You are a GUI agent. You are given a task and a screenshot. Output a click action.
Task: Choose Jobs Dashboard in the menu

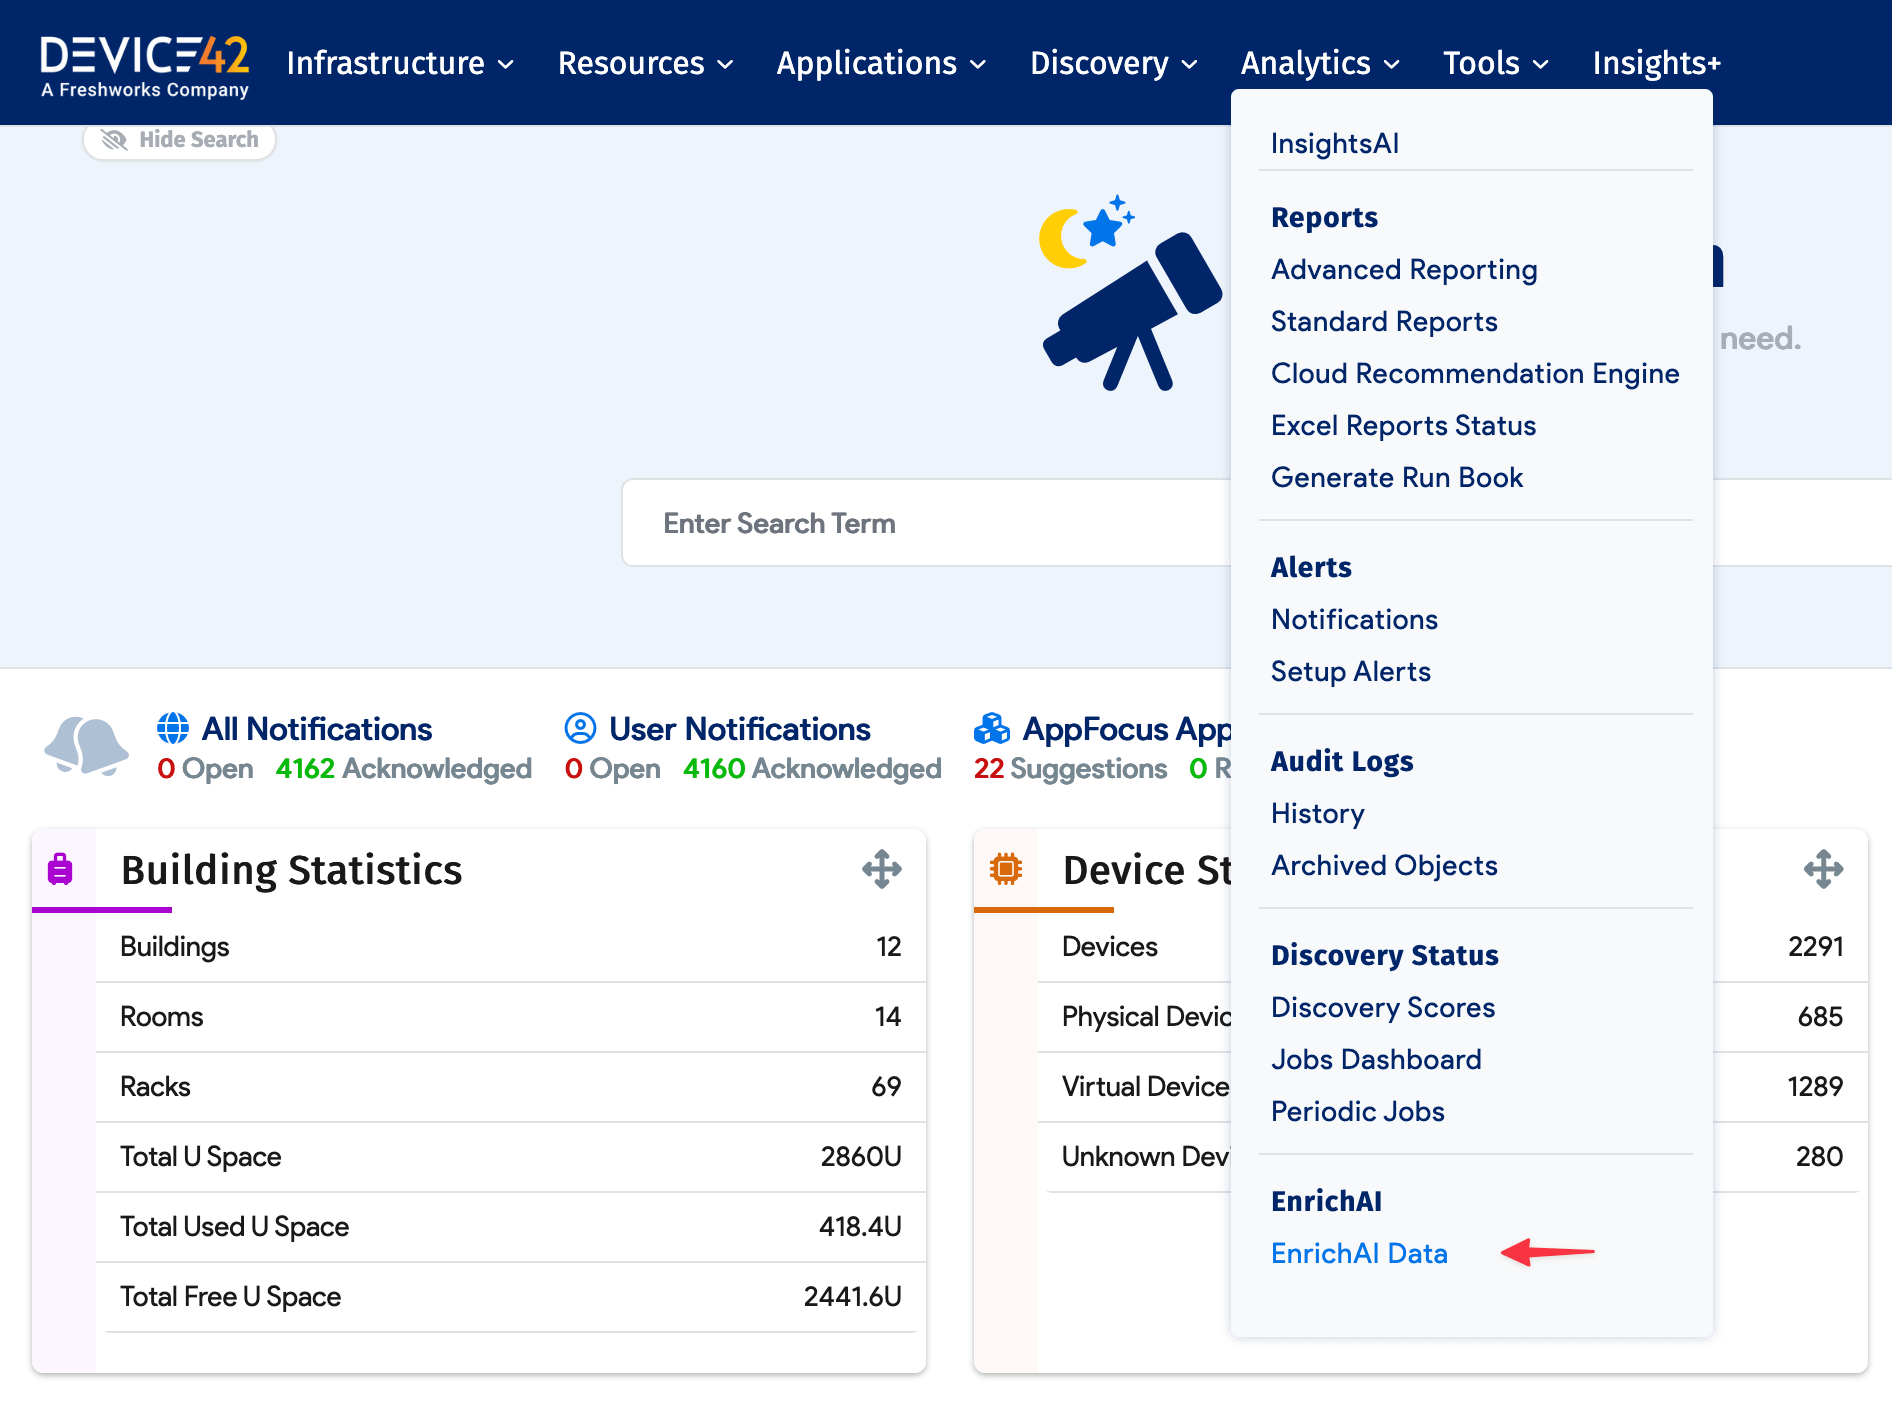(x=1376, y=1059)
